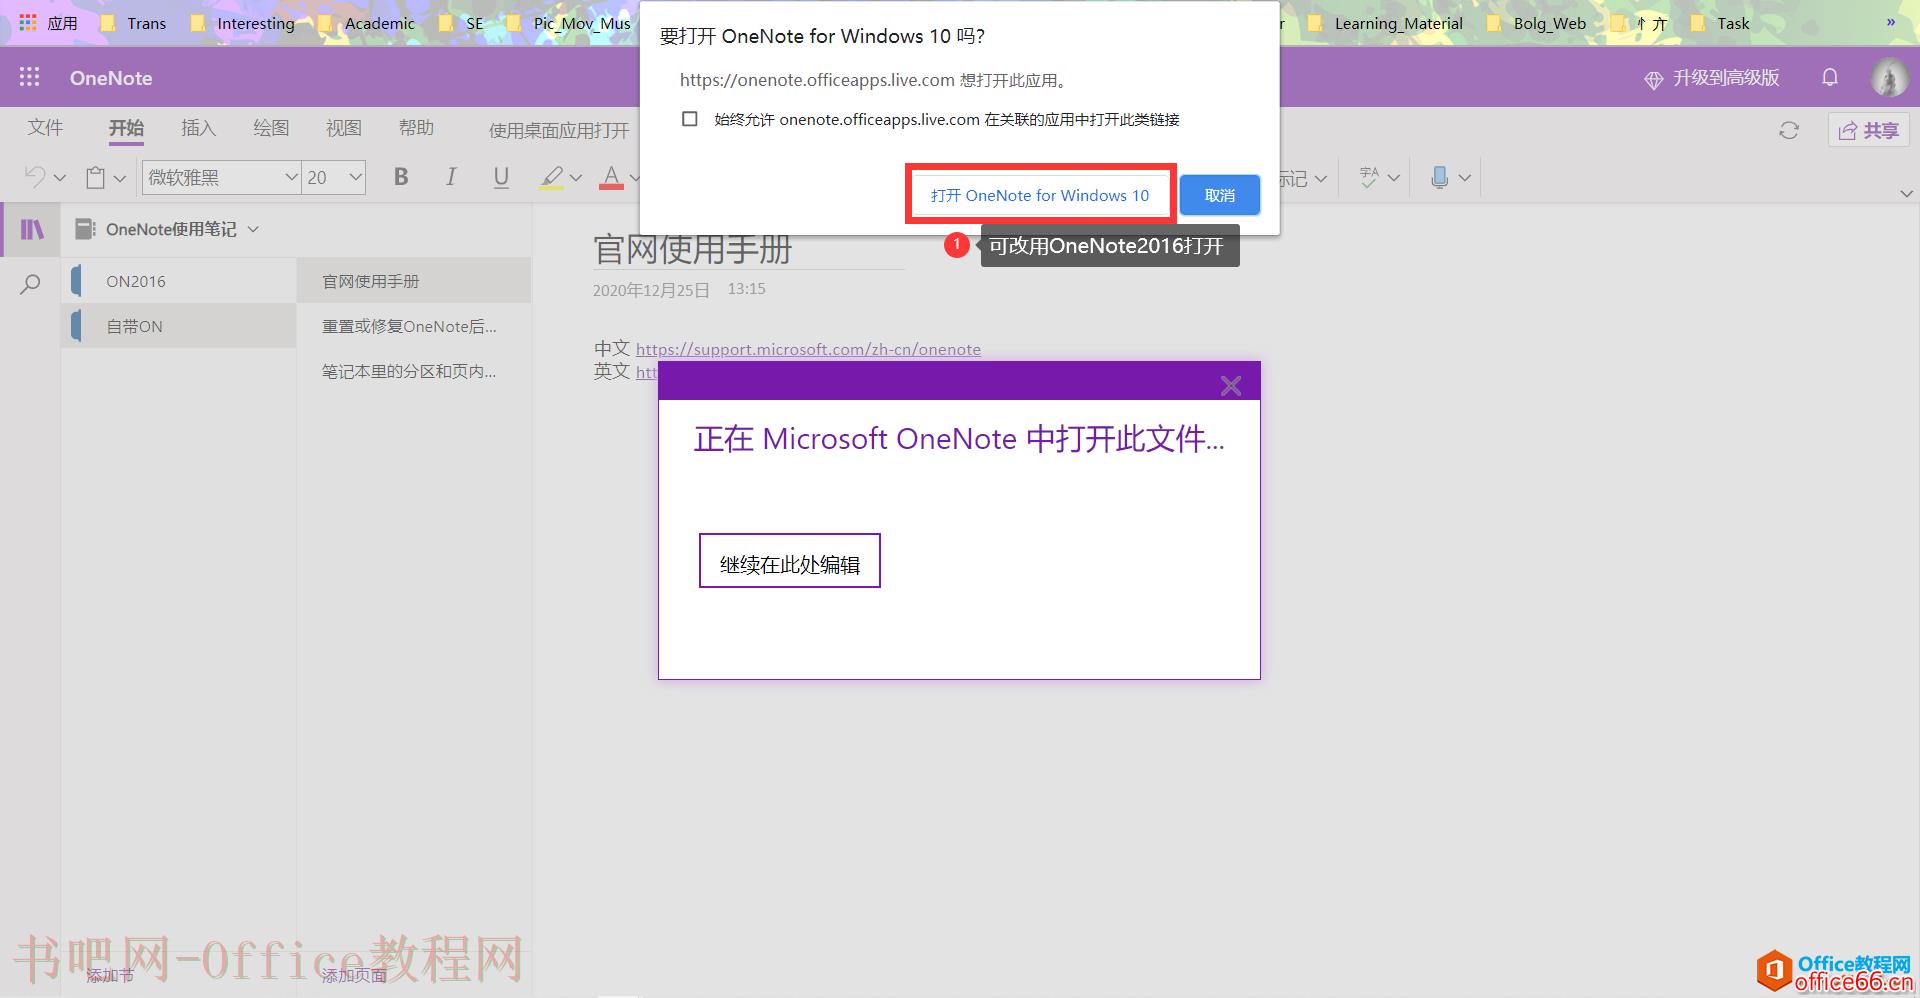Screen dimensions: 1920x998
Task: Expand the highlighter color arrow
Action: point(576,178)
